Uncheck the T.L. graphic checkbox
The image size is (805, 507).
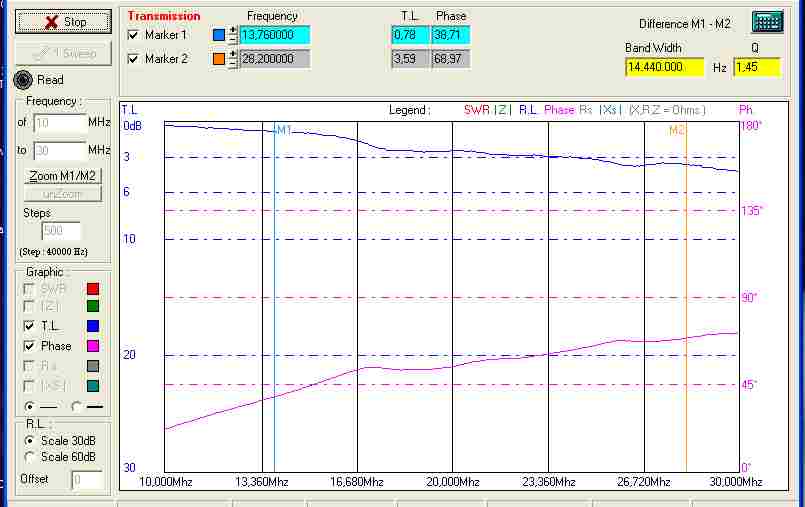[x=29, y=326]
